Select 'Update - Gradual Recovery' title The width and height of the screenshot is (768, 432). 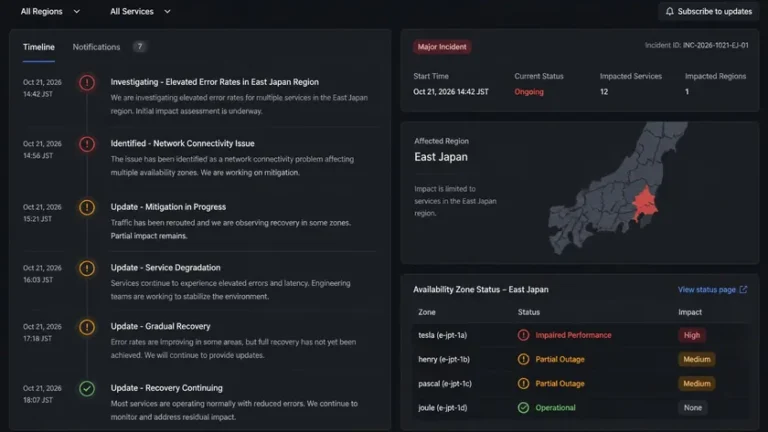click(160, 326)
